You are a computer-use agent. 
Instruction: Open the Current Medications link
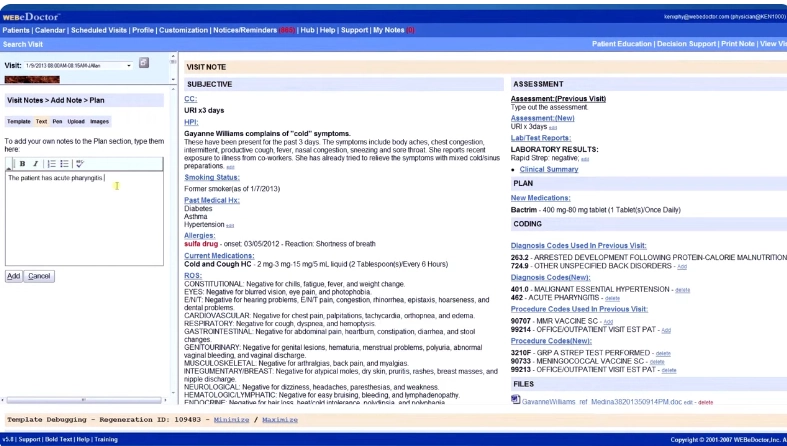(219, 255)
